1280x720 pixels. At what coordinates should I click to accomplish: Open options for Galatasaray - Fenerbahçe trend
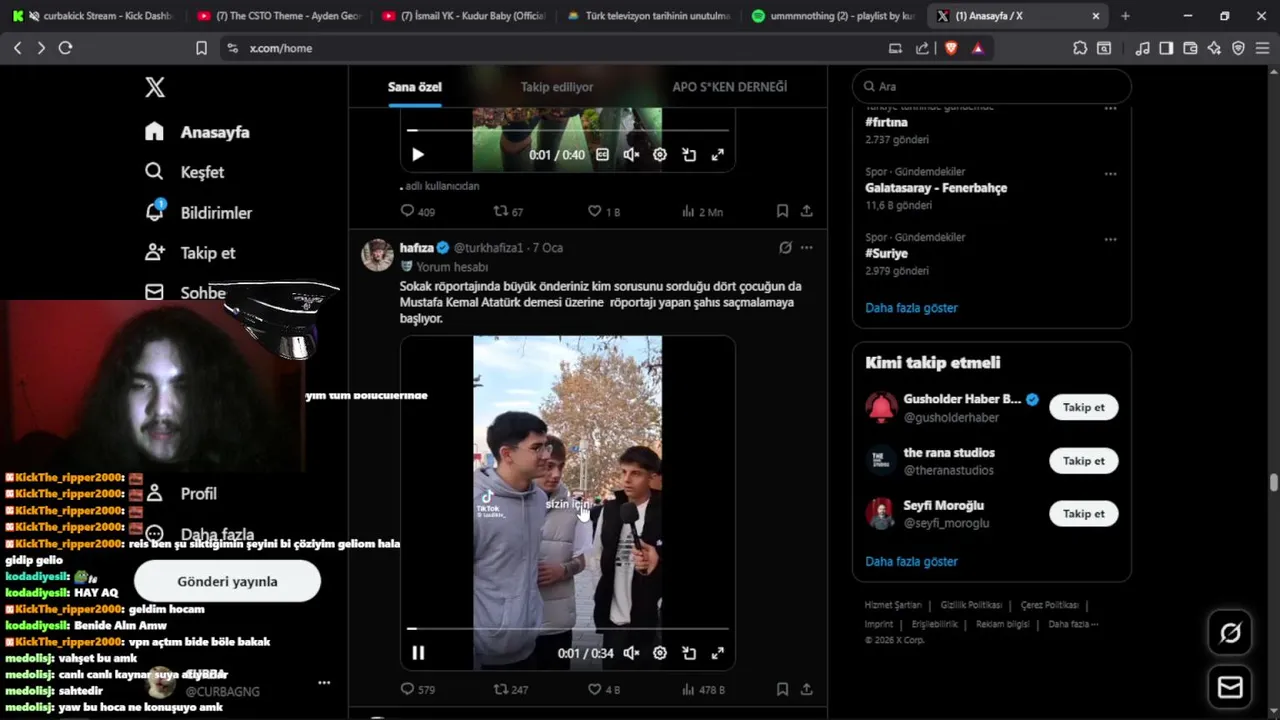click(1110, 174)
